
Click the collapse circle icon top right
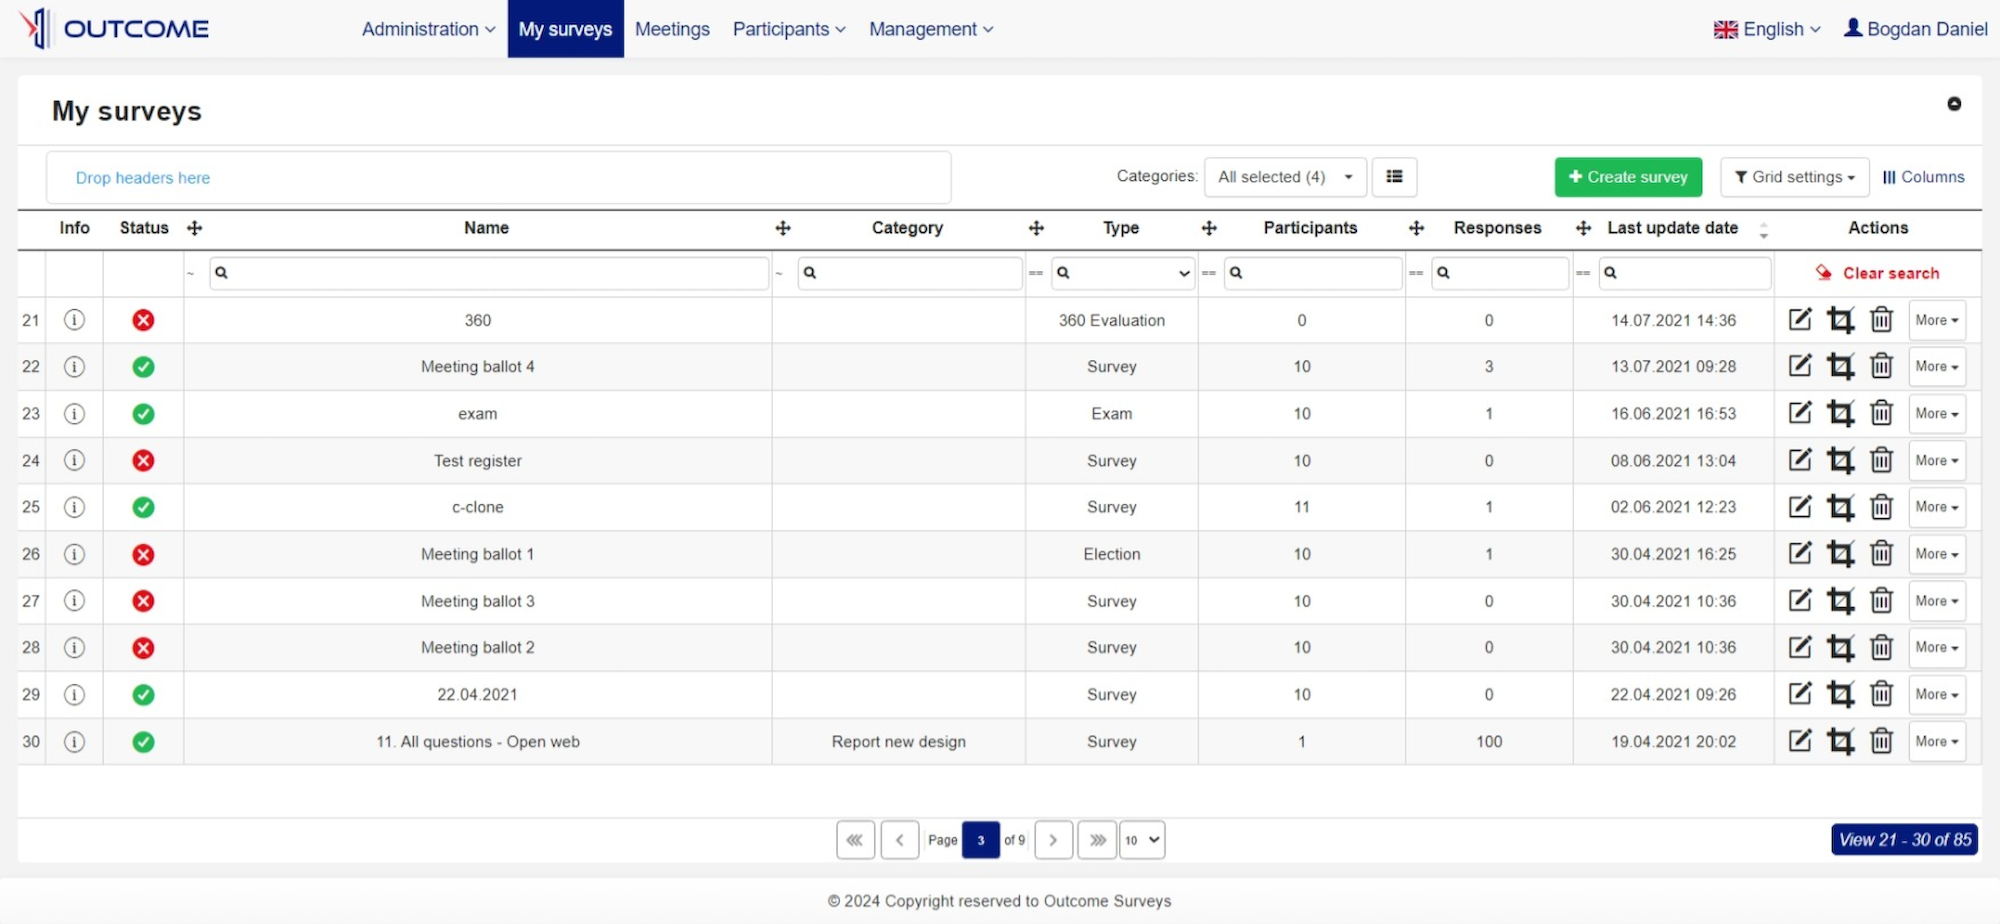coord(1953,104)
